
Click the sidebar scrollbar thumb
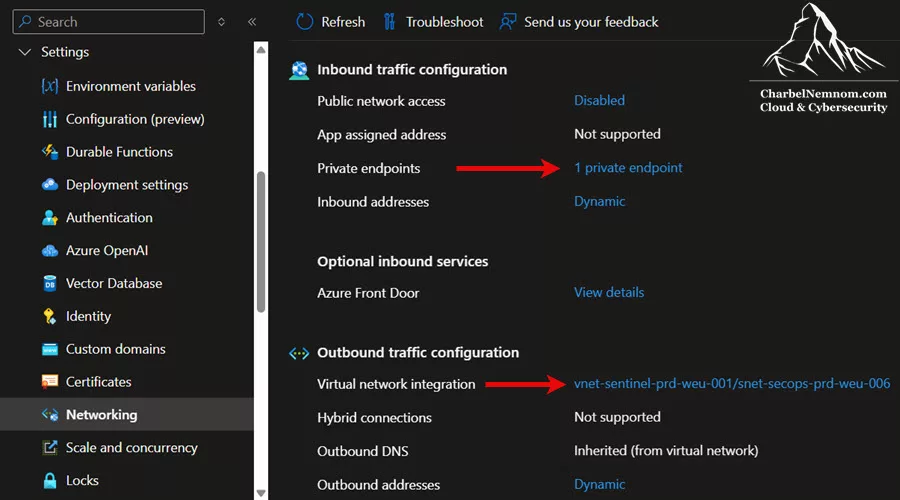click(261, 241)
